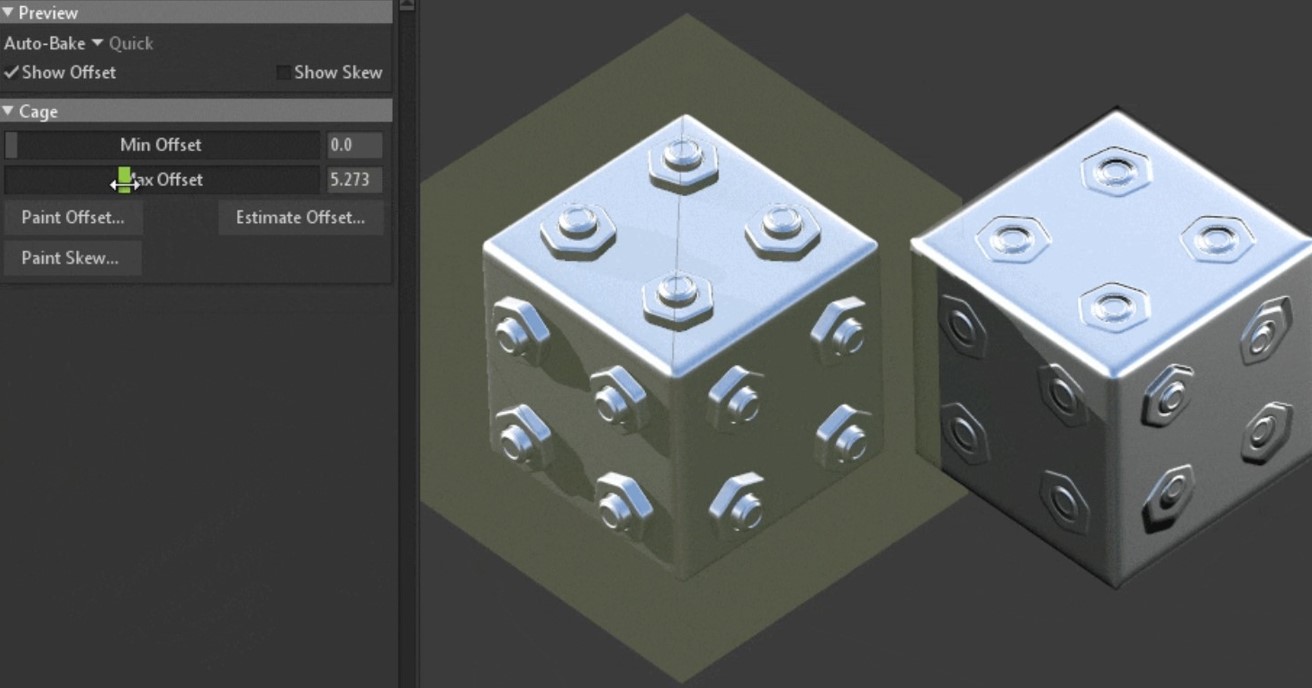Click the Max Offset slider track
This screenshot has height=688, width=1312.
pos(230,180)
